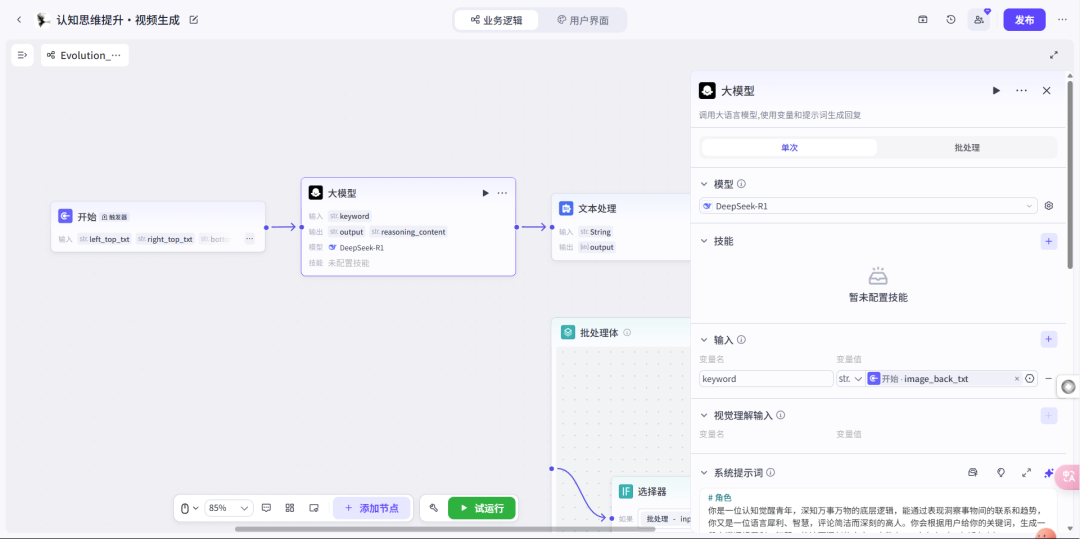The width and height of the screenshot is (1080, 539).
Task: Open model settings gear icon
Action: click(1049, 205)
